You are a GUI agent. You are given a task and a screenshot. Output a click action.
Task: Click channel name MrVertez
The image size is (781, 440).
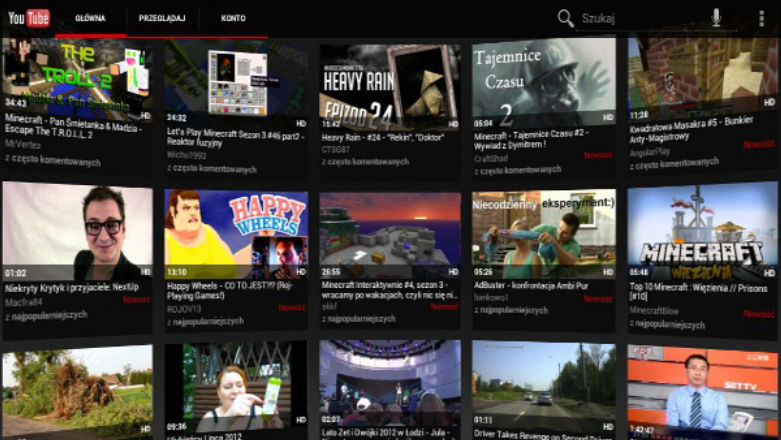pyautogui.click(x=23, y=144)
